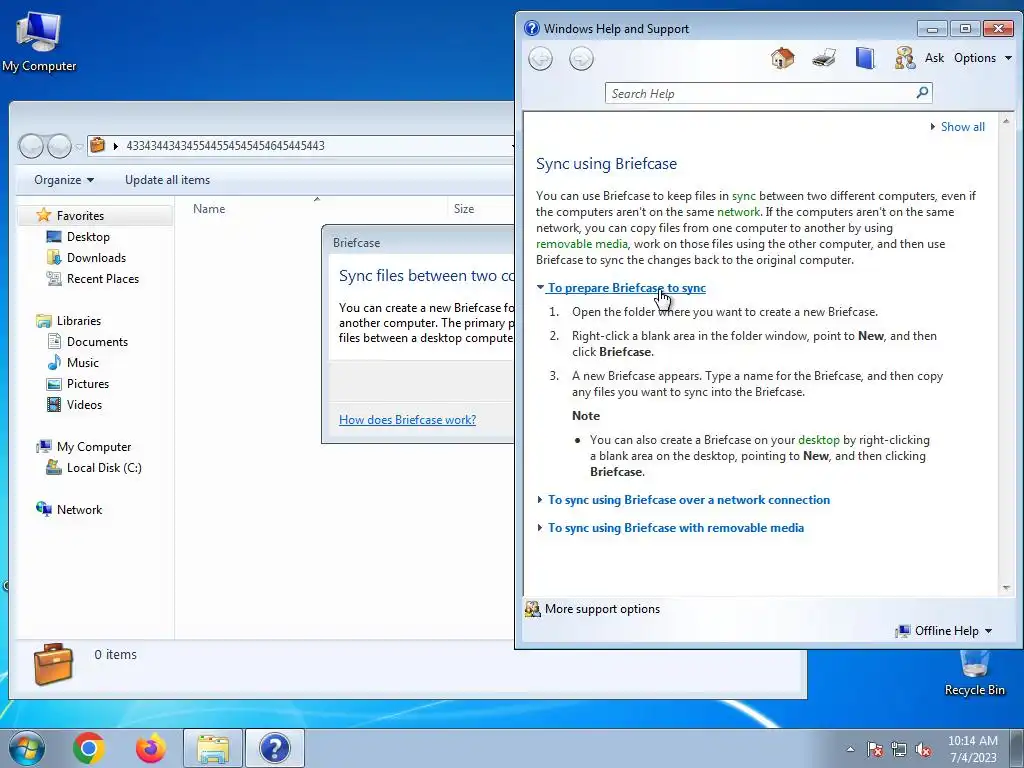Click in the Search Help field
Viewport: 1024px width, 768px height.
(761, 93)
